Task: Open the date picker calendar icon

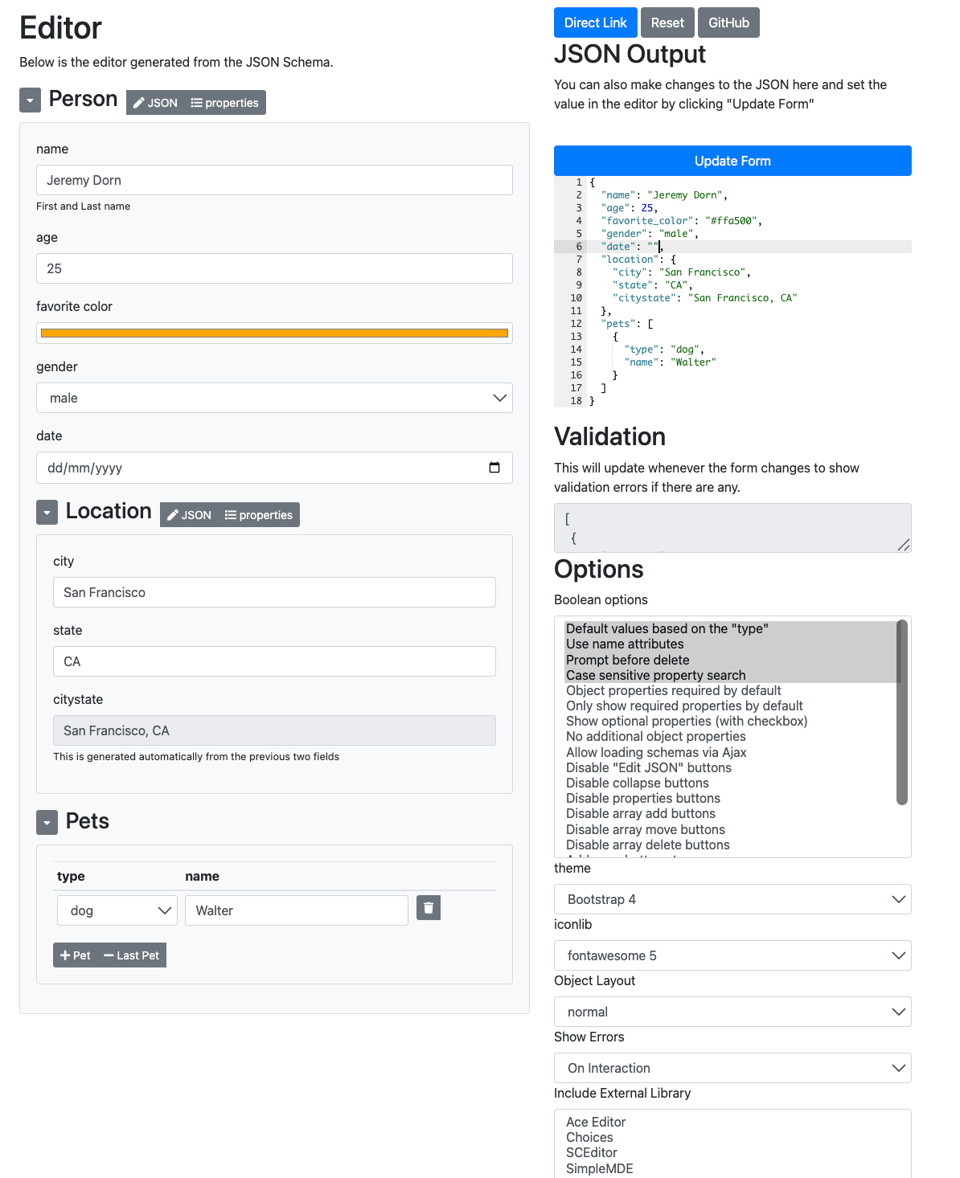Action: (x=494, y=468)
